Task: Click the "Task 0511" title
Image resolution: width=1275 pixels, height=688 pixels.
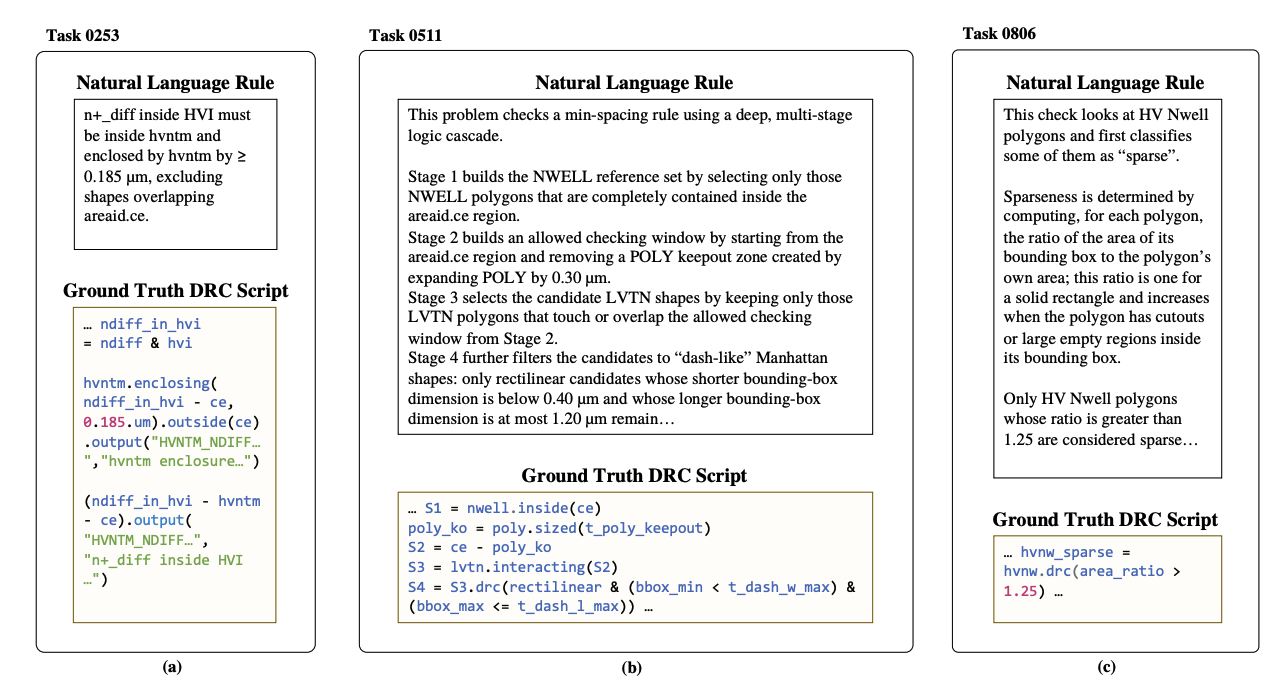Action: tap(406, 36)
